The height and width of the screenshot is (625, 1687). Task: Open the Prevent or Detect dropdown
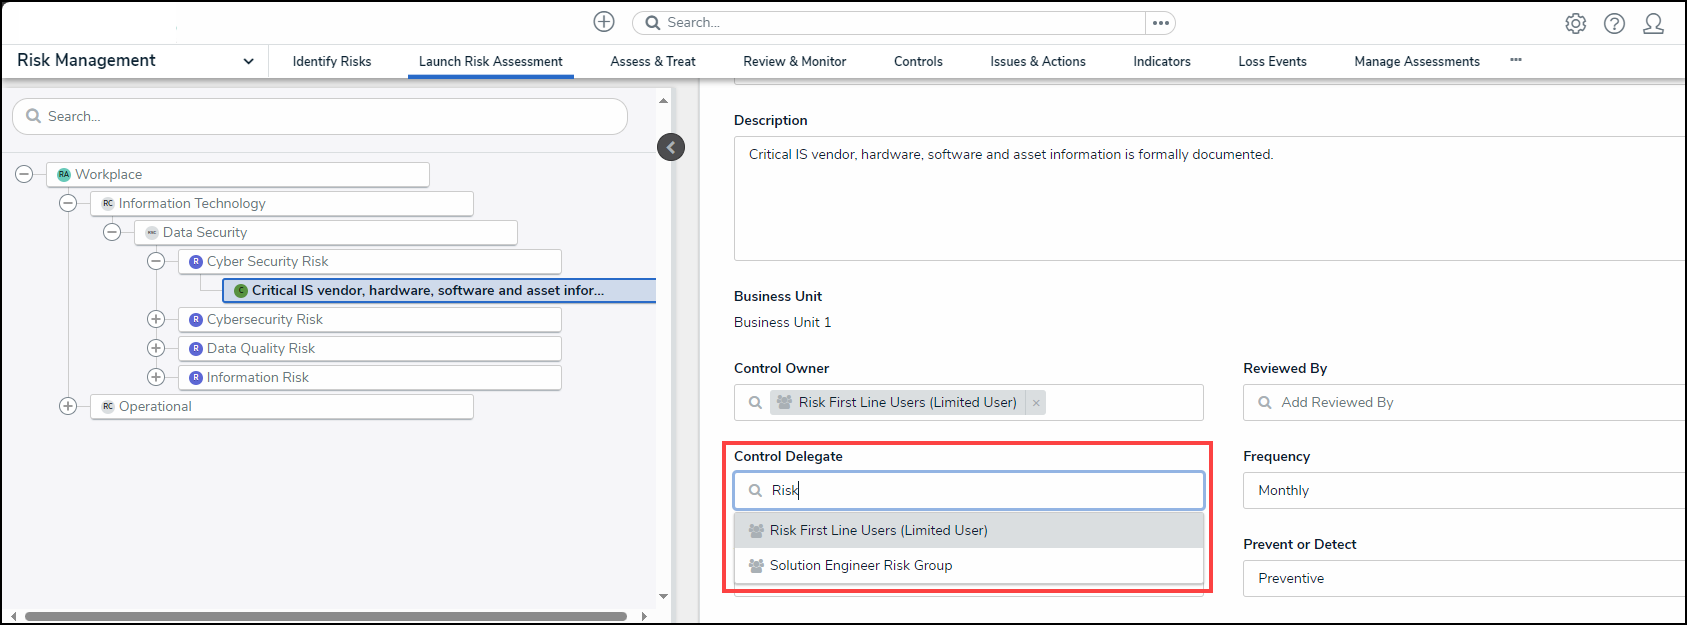coord(1460,579)
